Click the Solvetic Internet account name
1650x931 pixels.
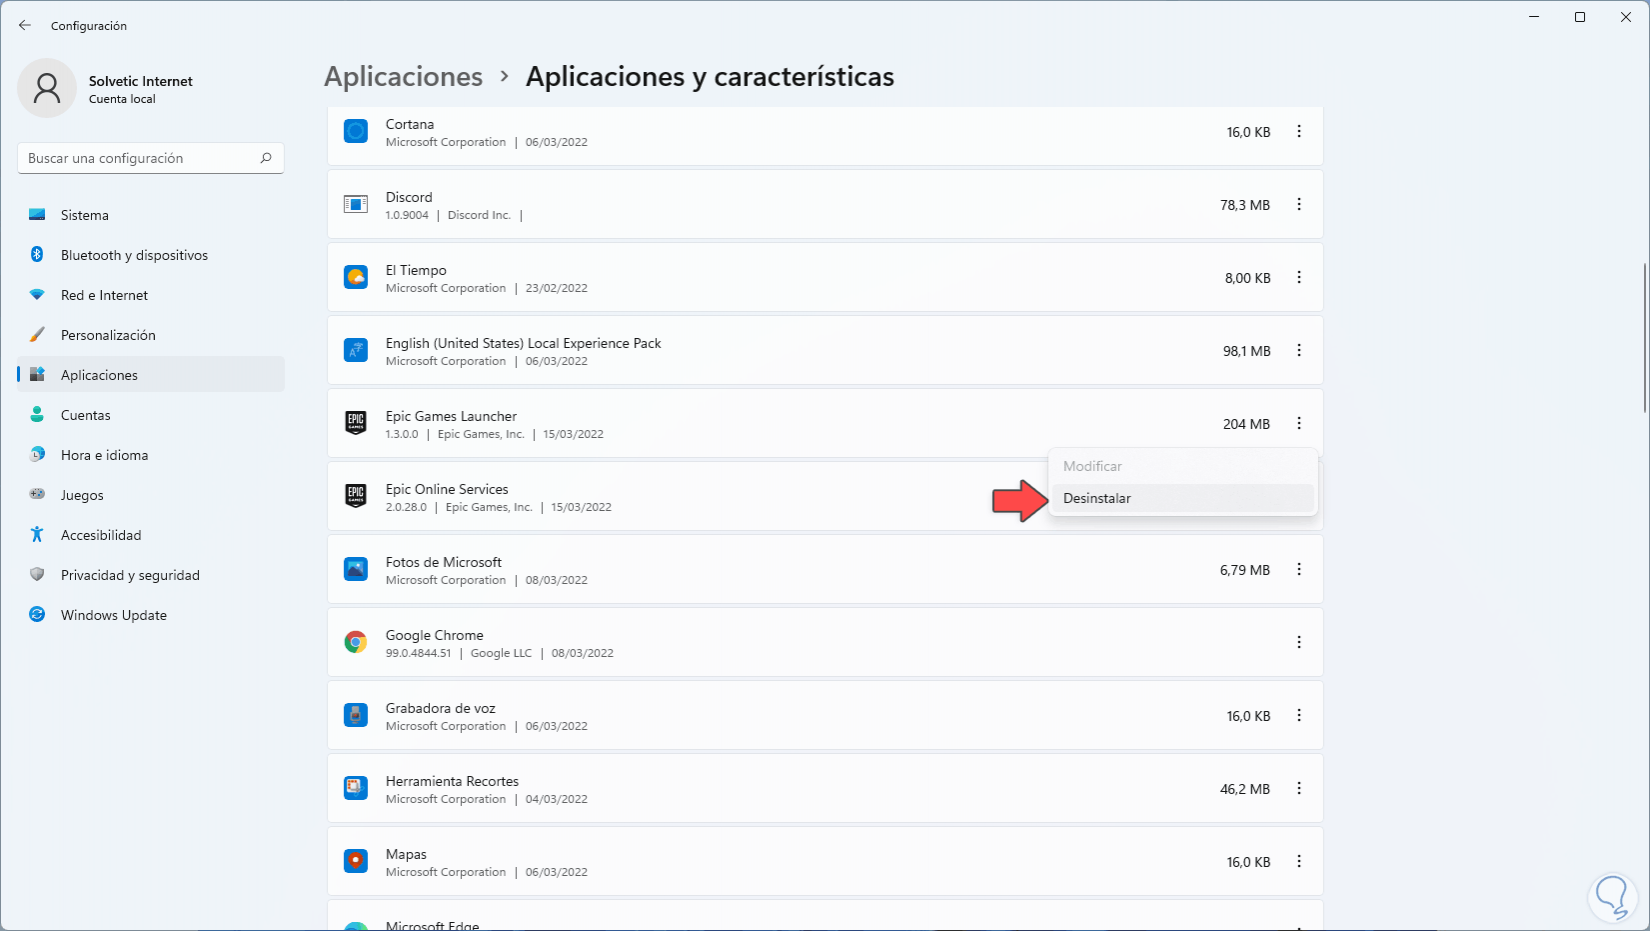[141, 81]
